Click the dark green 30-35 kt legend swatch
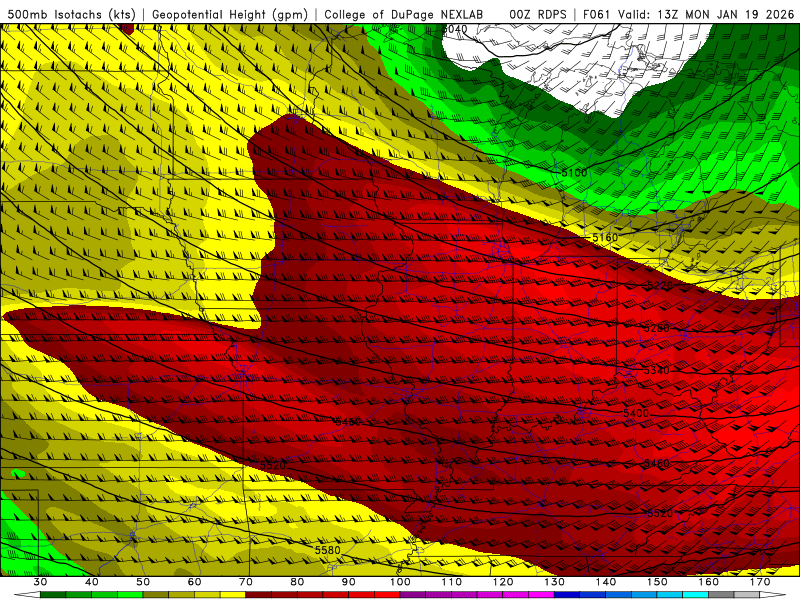The width and height of the screenshot is (800, 600). click(x=53, y=595)
